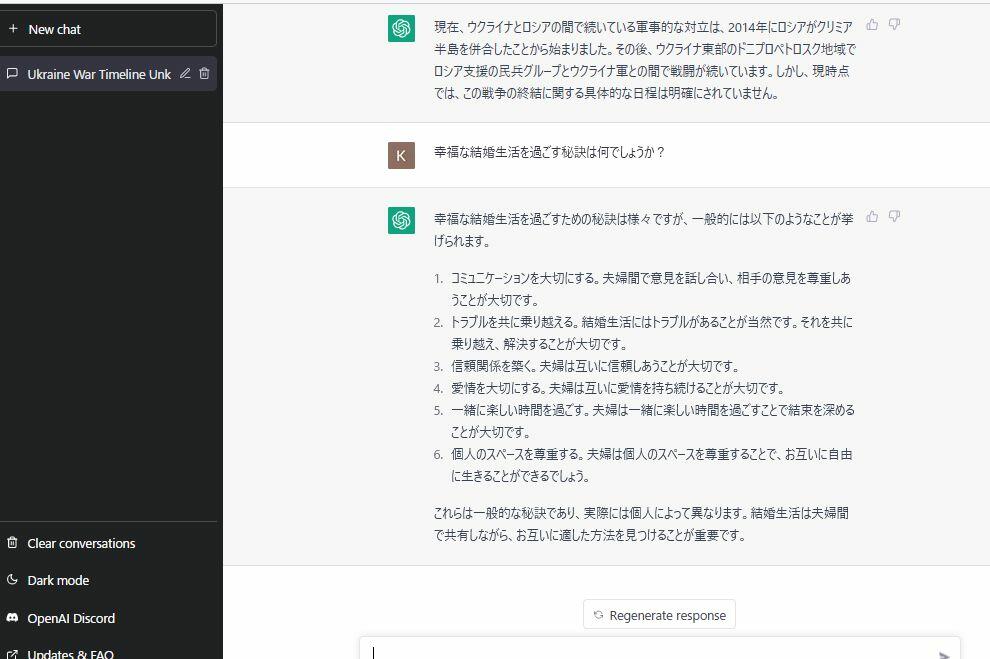Open Ukraine War Timeline conversation
The image size is (990, 659).
pyautogui.click(x=98, y=74)
